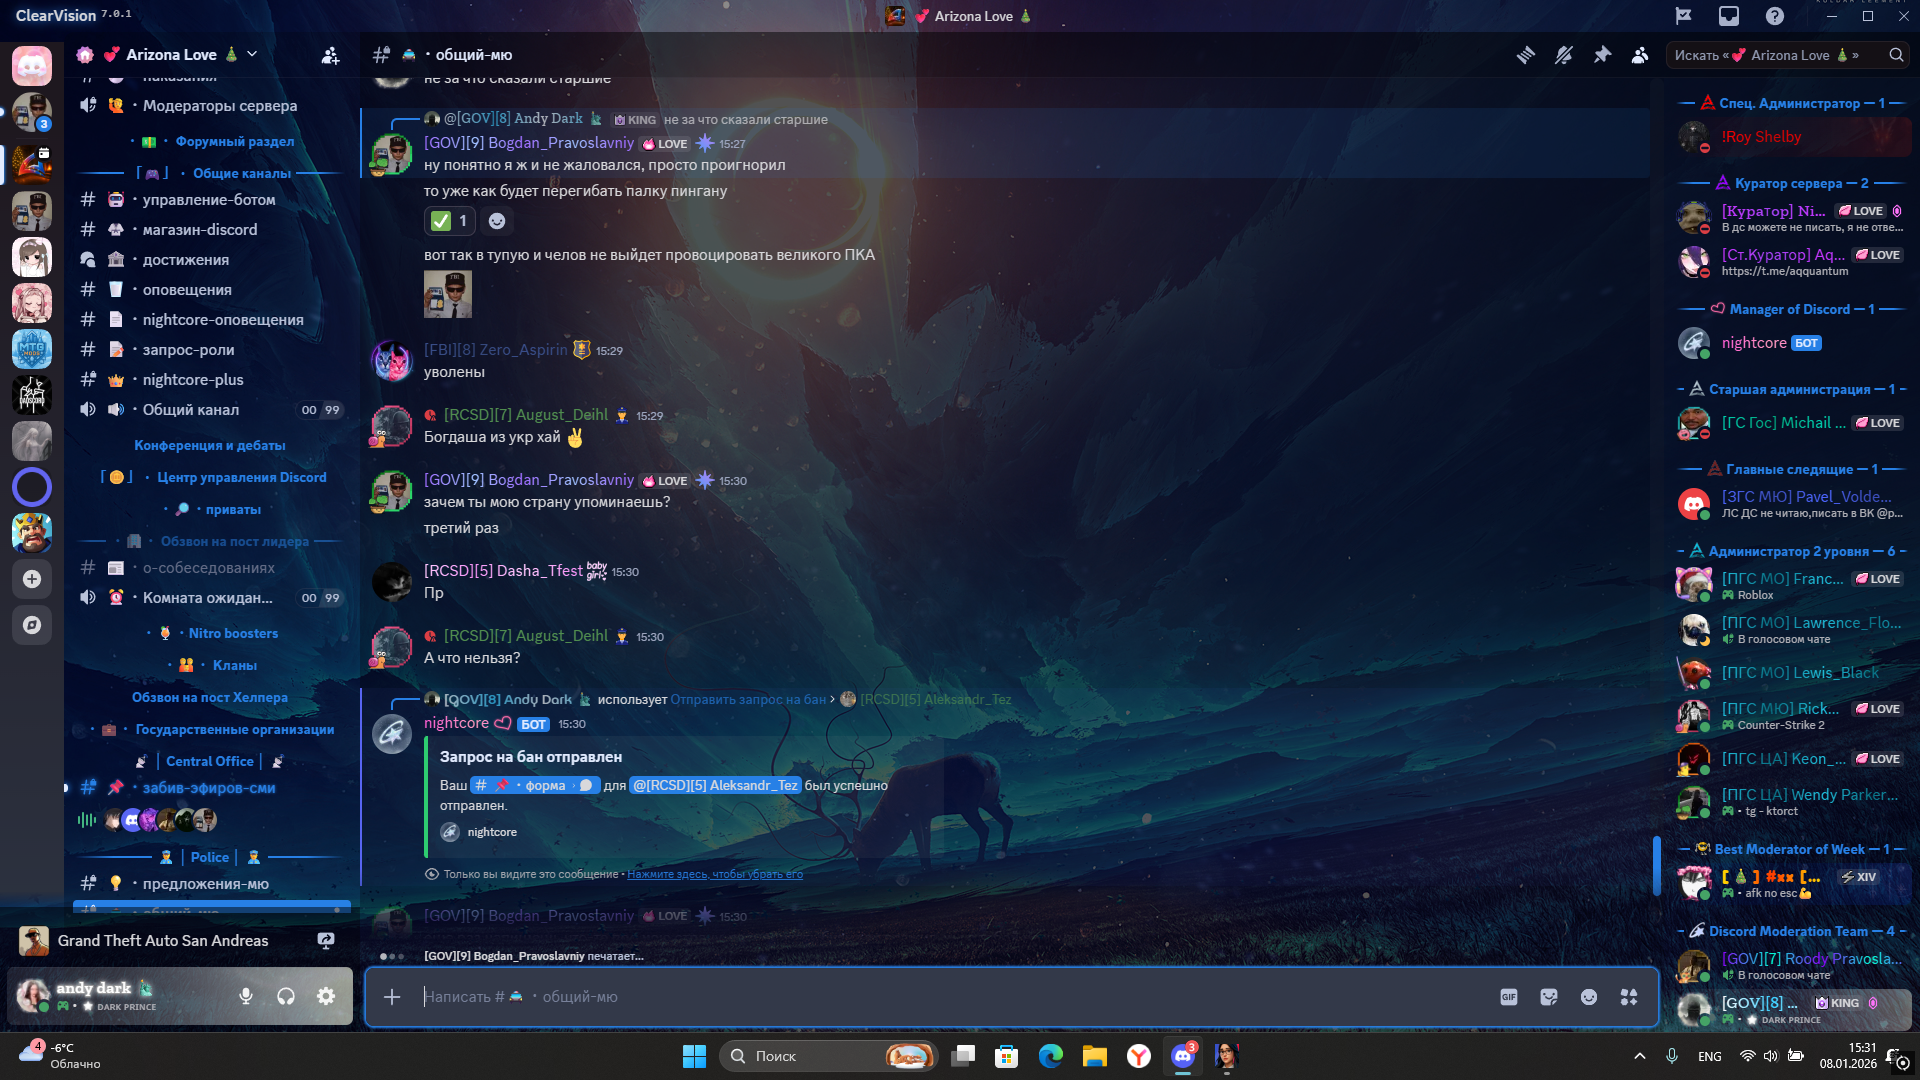Select the nightcore-plus channel
The image size is (1920, 1080).
193,380
